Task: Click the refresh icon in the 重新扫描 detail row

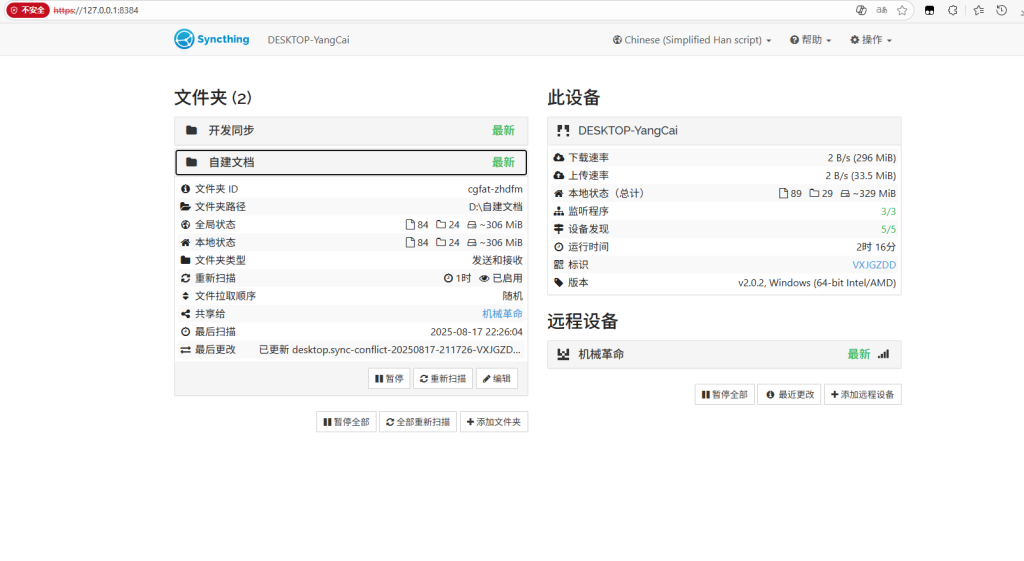Action: tap(185, 278)
